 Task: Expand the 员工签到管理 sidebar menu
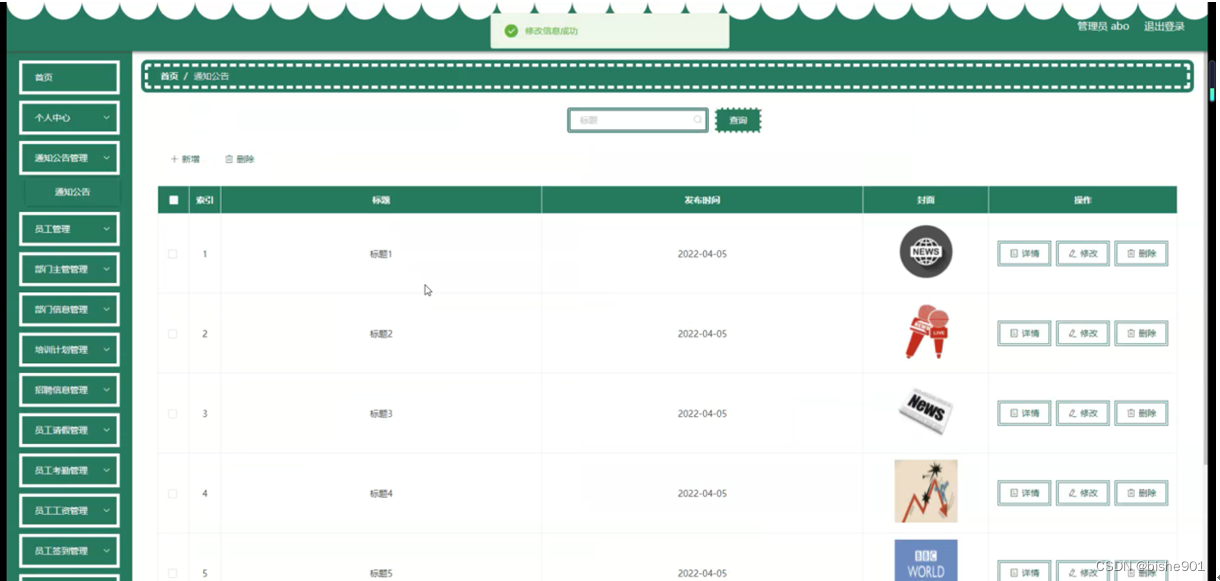[x=70, y=551]
